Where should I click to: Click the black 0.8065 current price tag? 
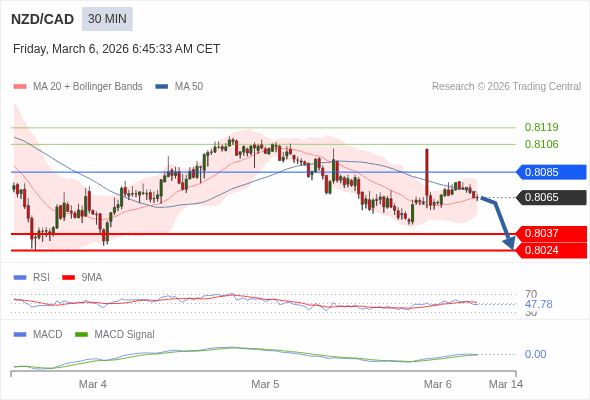click(x=551, y=197)
